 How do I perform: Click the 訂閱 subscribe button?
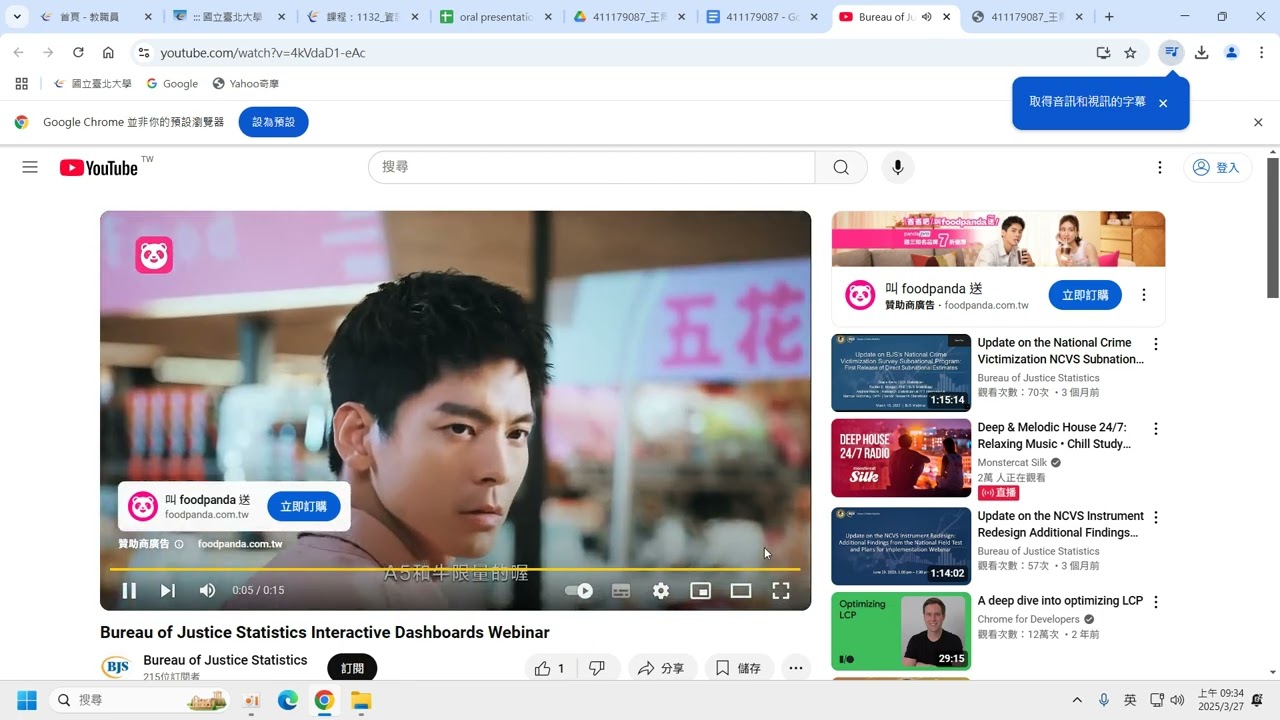(352, 668)
